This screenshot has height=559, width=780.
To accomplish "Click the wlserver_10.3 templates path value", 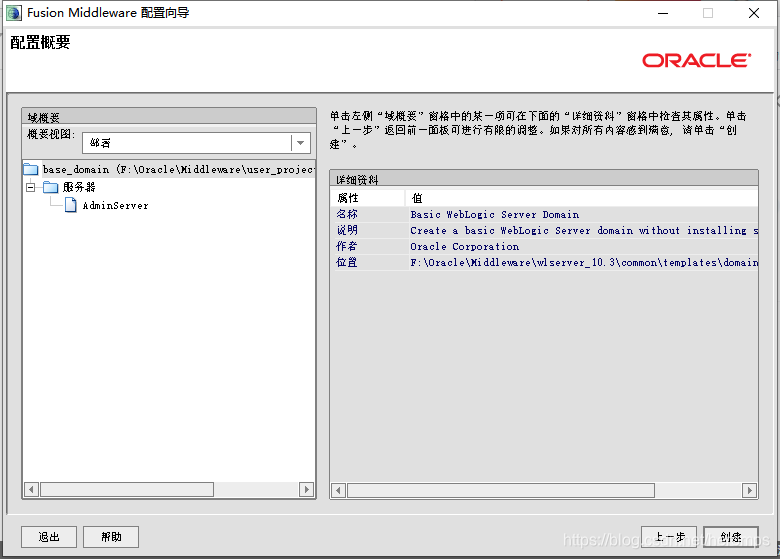I will click(x=584, y=262).
